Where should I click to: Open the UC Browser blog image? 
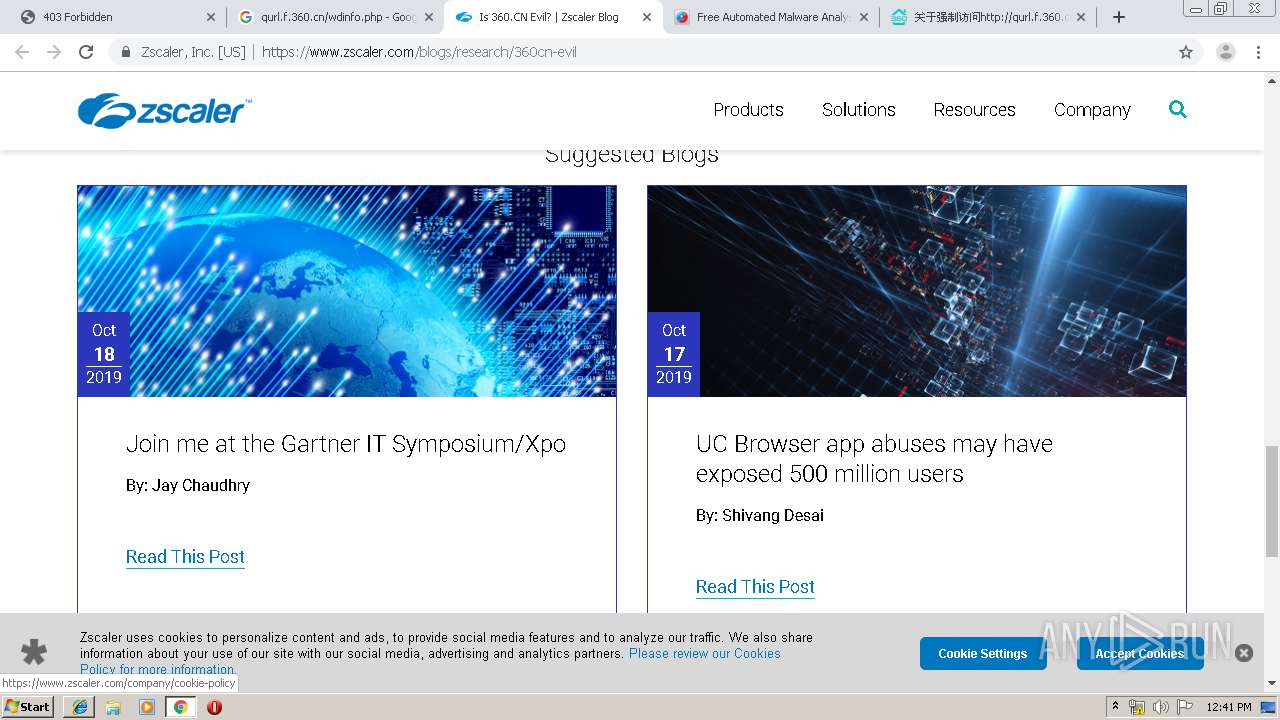click(x=917, y=291)
